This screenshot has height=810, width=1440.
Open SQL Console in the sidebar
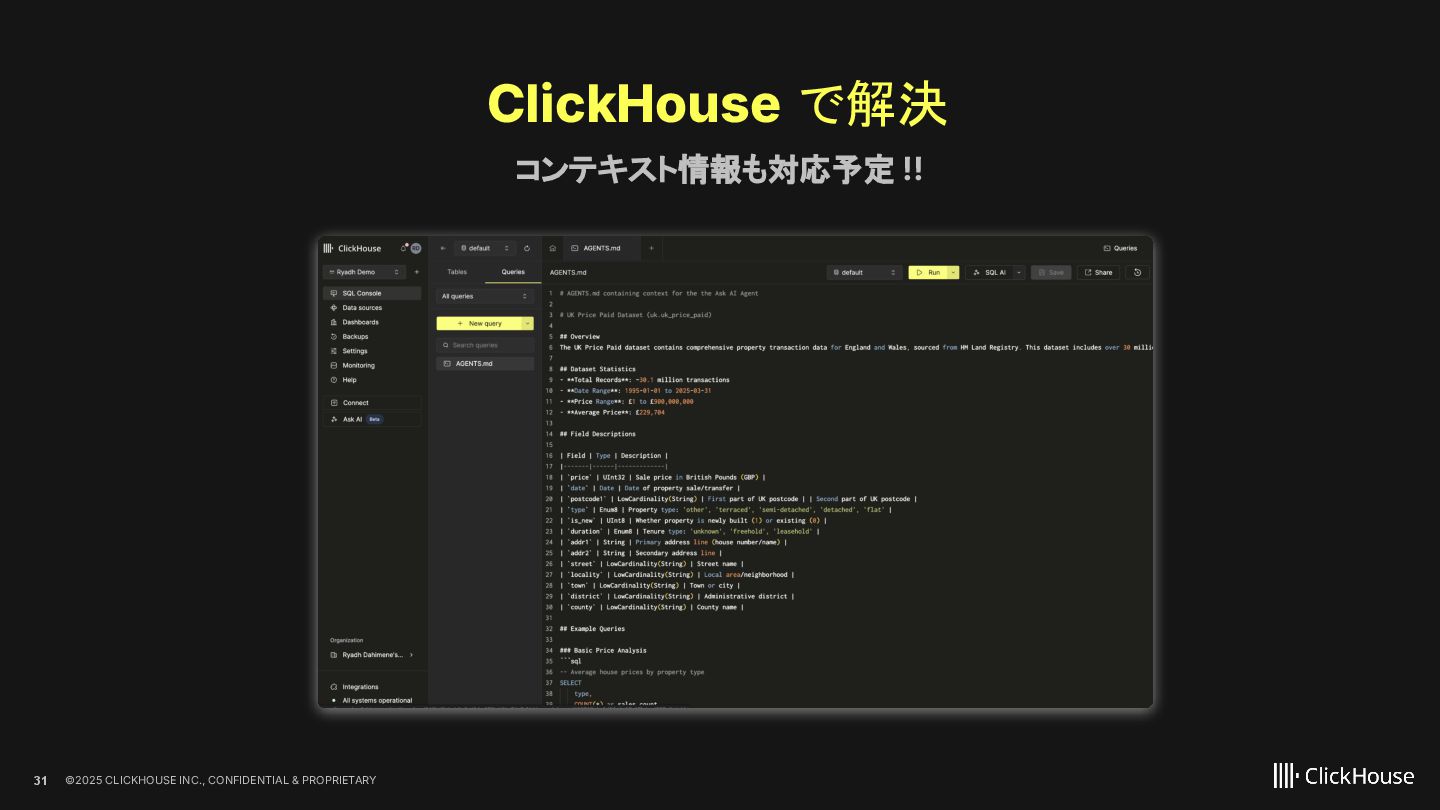point(372,293)
